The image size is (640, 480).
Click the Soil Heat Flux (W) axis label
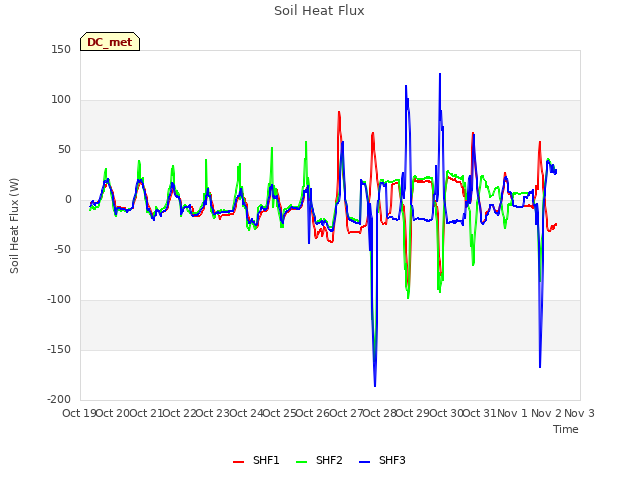(14, 225)
